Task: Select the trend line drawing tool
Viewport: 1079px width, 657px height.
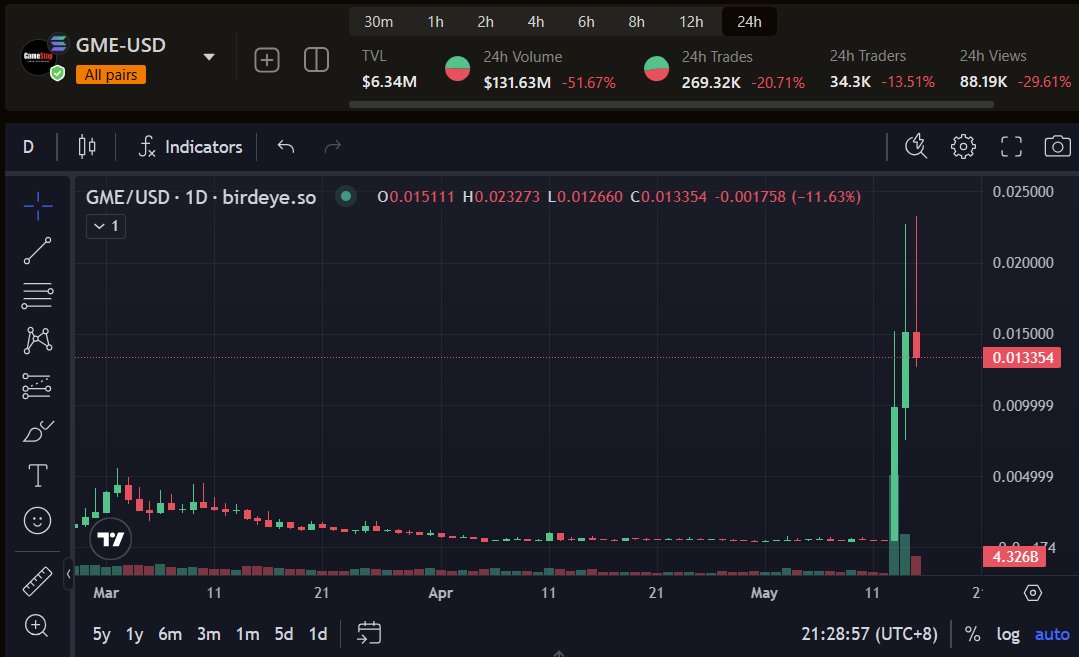Action: click(x=37, y=250)
